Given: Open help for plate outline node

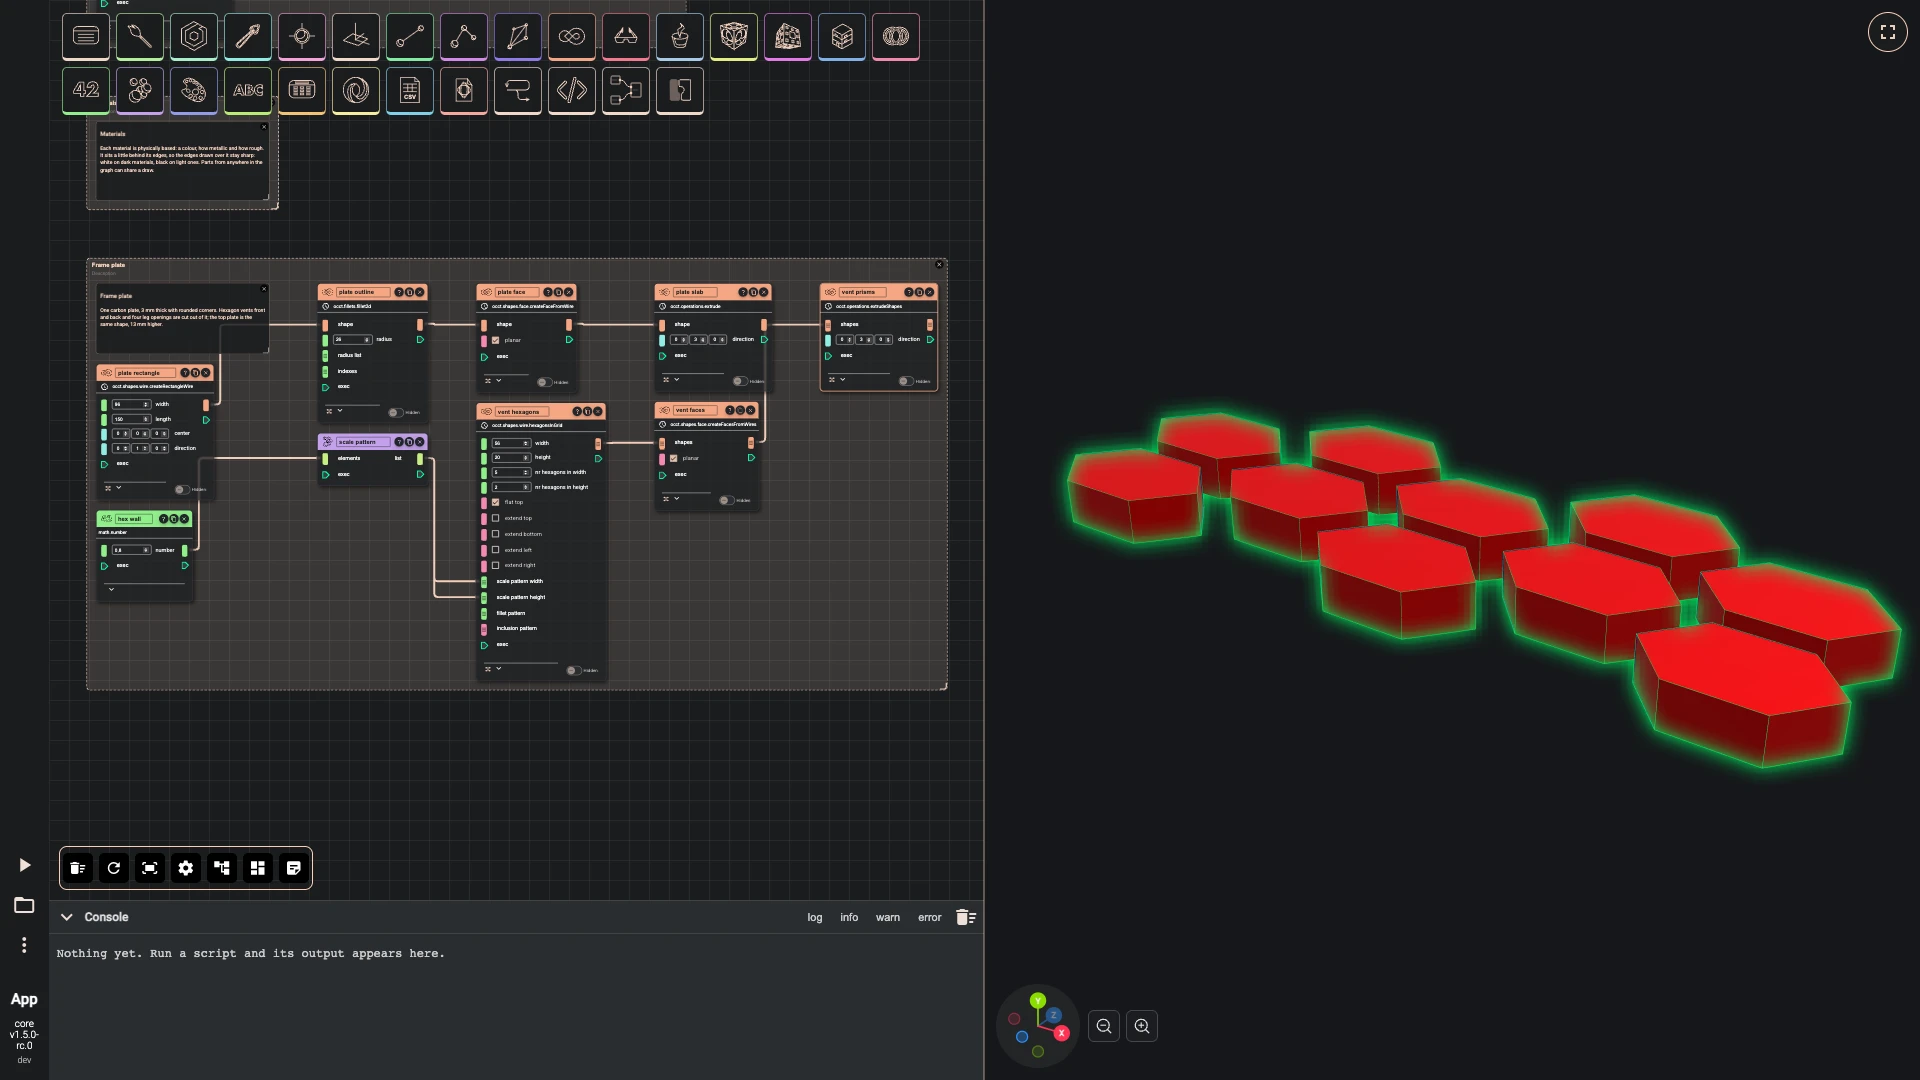Looking at the screenshot, I should [399, 292].
